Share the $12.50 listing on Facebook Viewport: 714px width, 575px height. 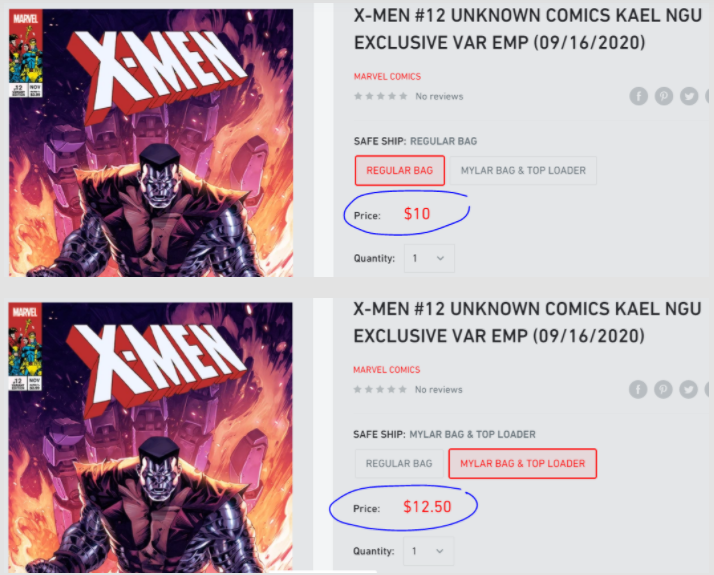[639, 389]
